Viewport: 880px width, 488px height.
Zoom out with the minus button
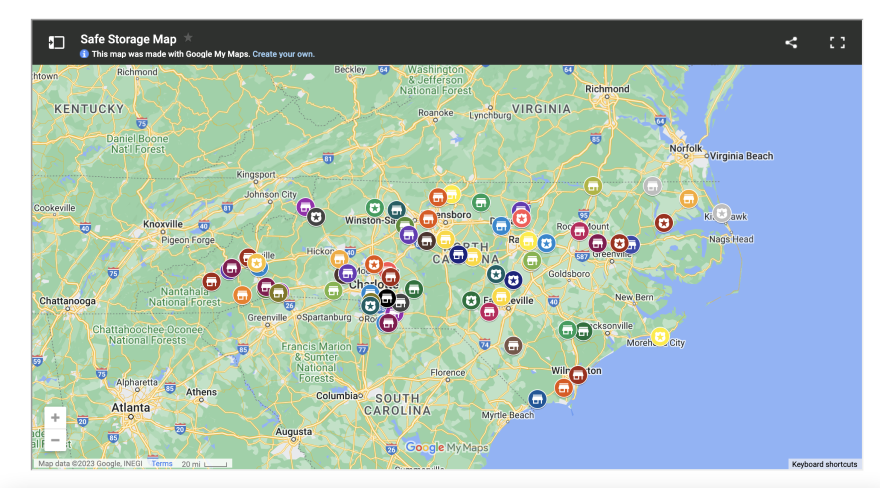55,440
